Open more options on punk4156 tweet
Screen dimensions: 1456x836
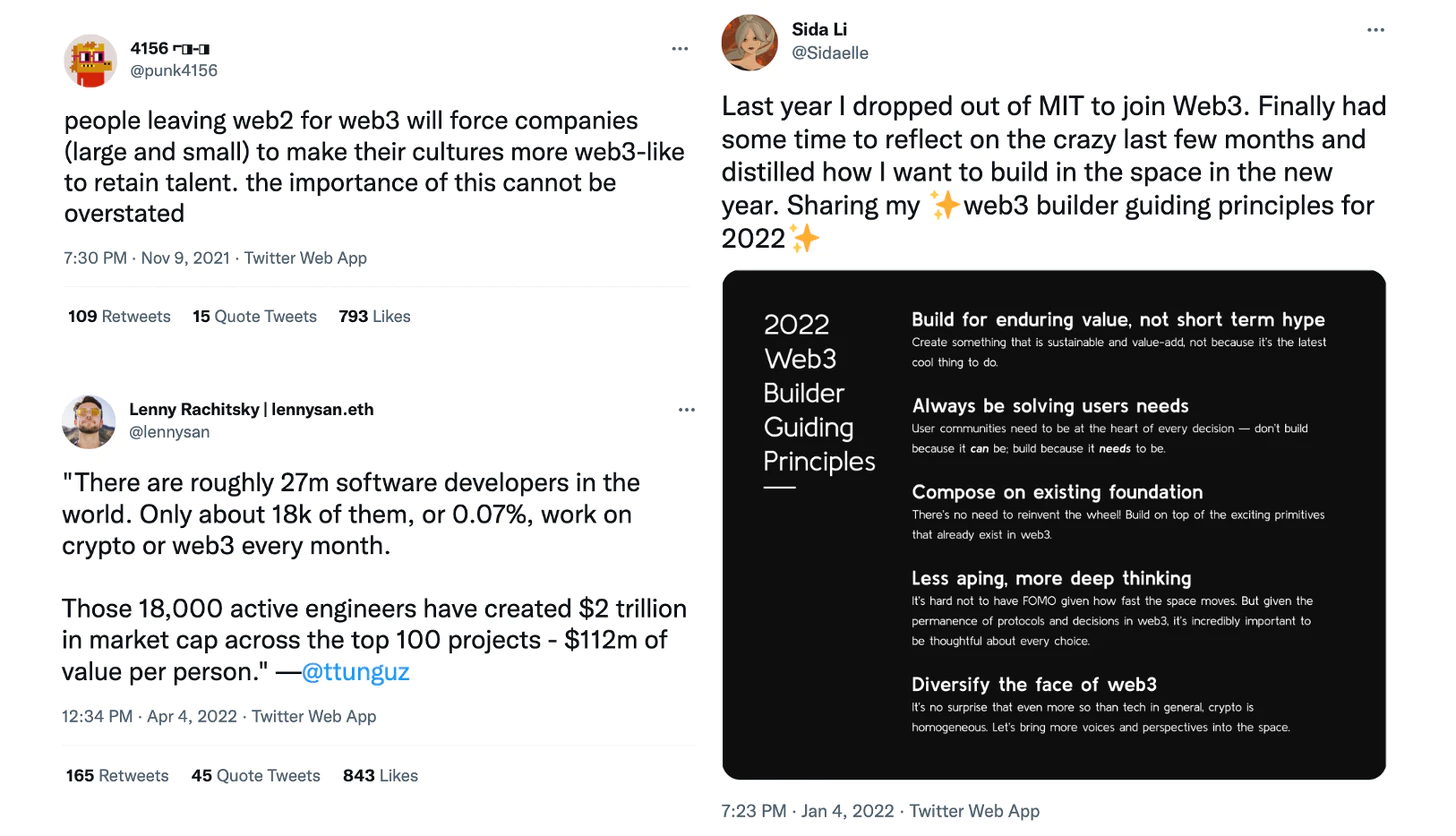680,49
